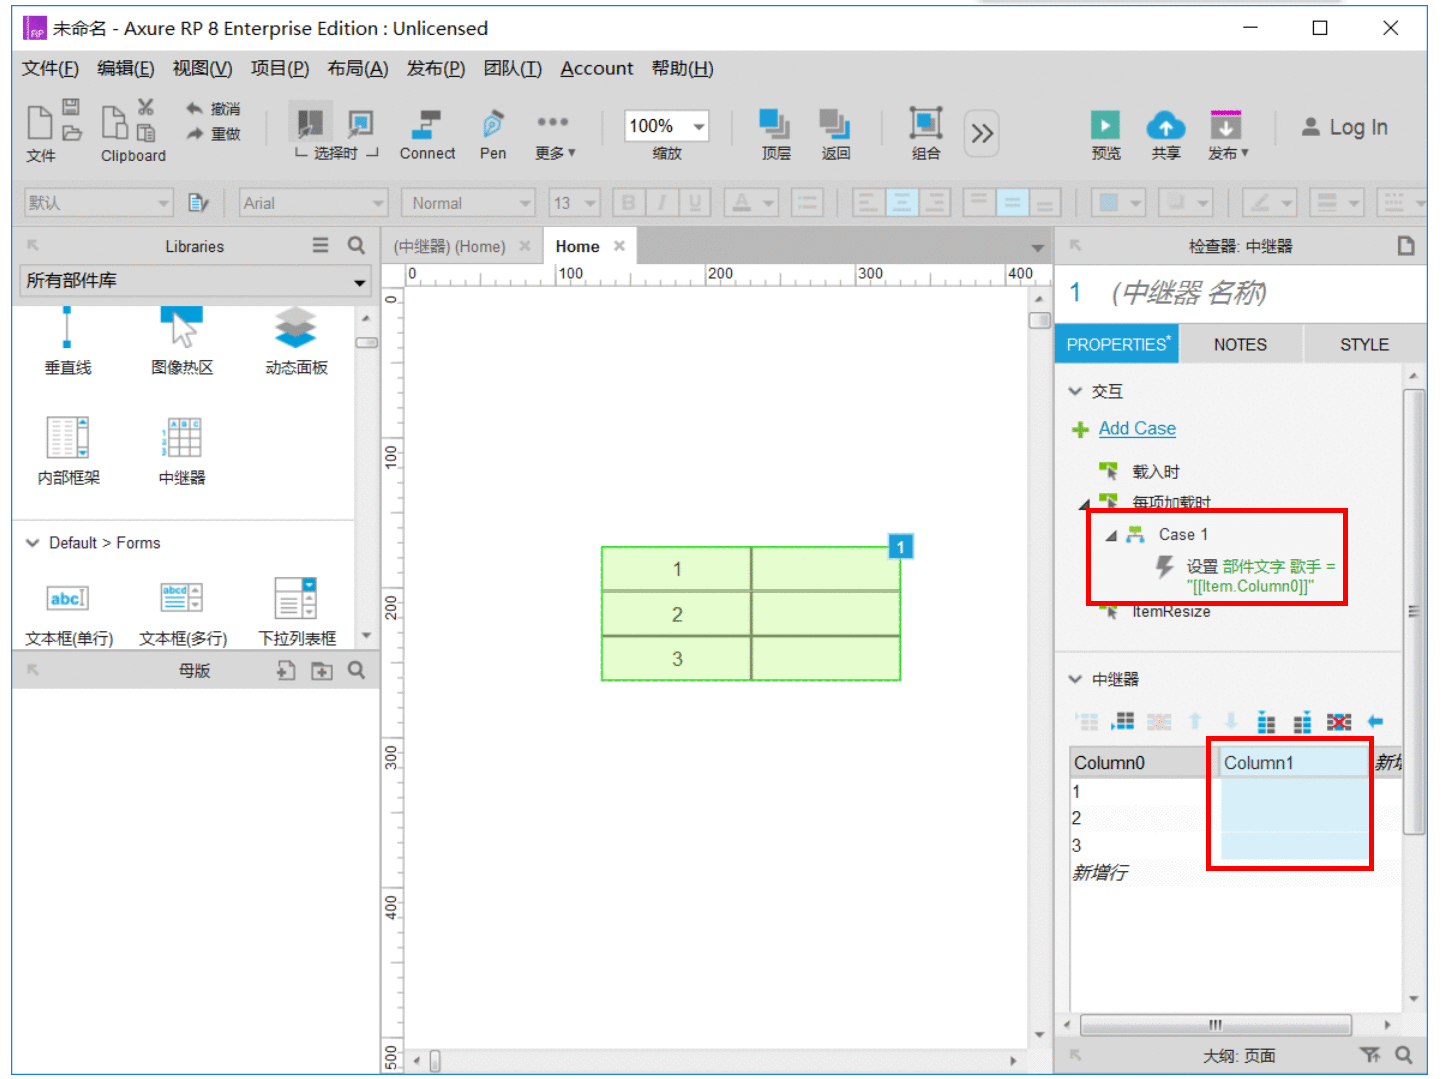
Task: Open Libraries search magnifier icon
Action: pos(356,245)
